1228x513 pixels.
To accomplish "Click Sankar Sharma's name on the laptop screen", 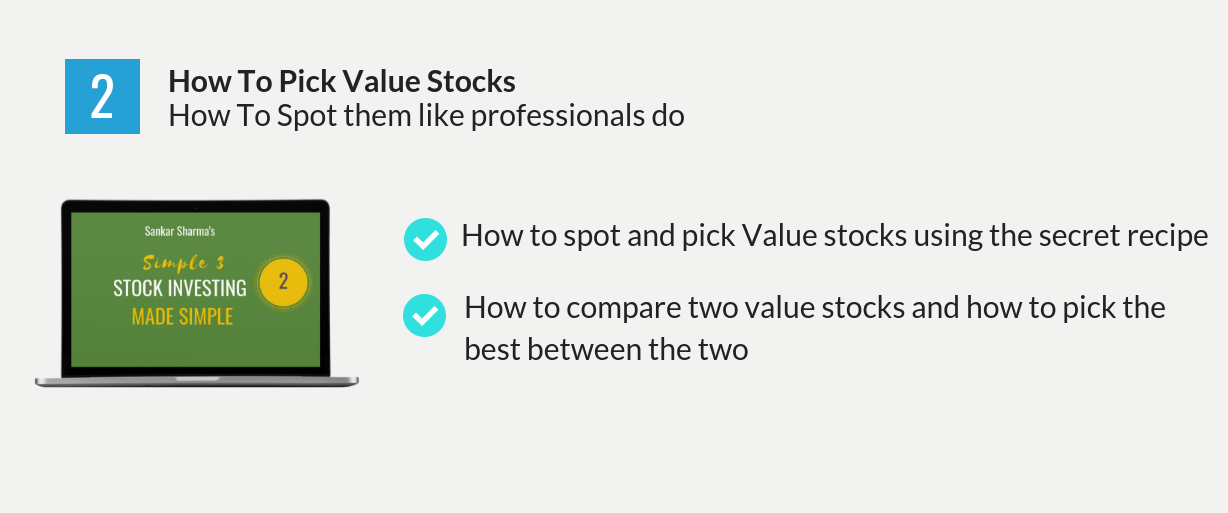I will click(x=180, y=231).
